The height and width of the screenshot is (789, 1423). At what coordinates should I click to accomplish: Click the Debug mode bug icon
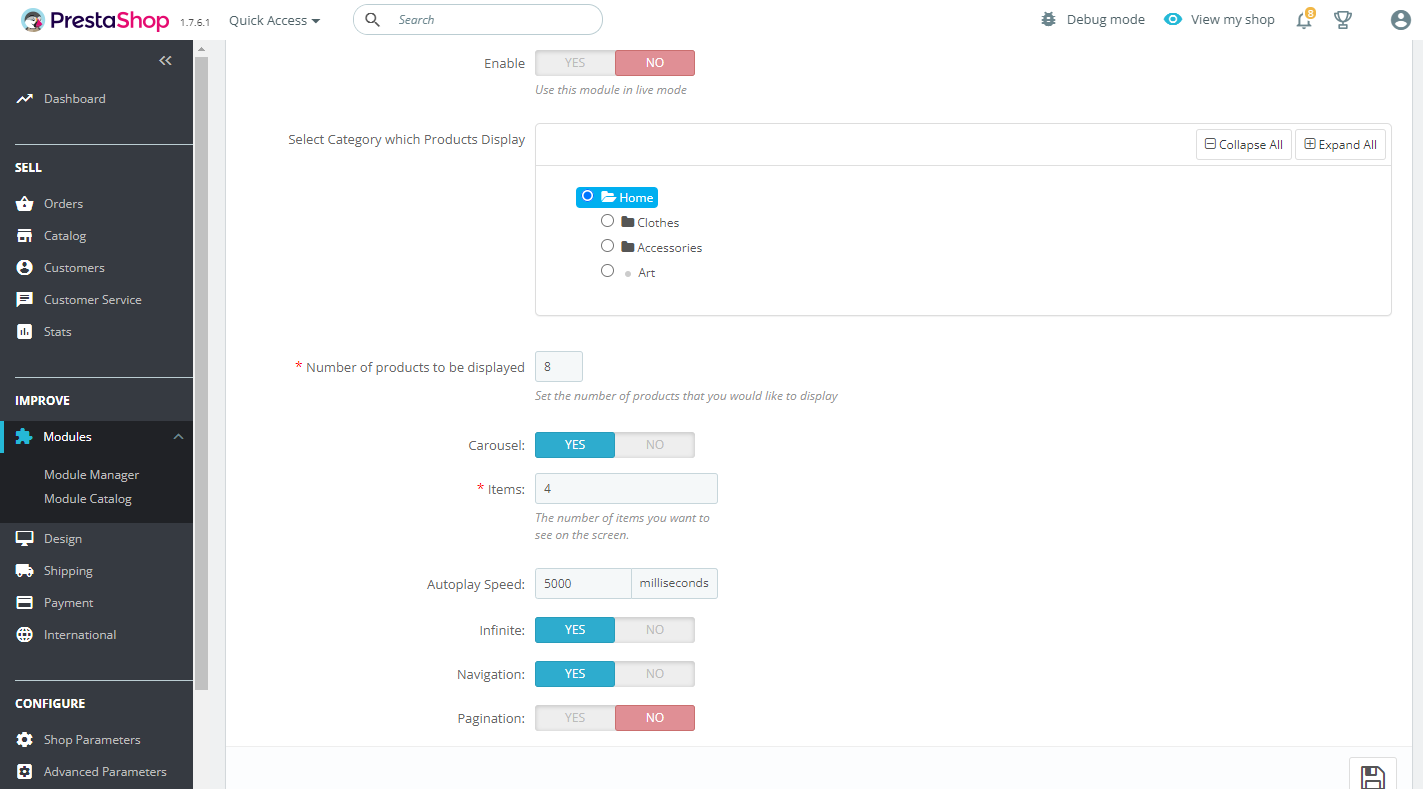click(1048, 19)
